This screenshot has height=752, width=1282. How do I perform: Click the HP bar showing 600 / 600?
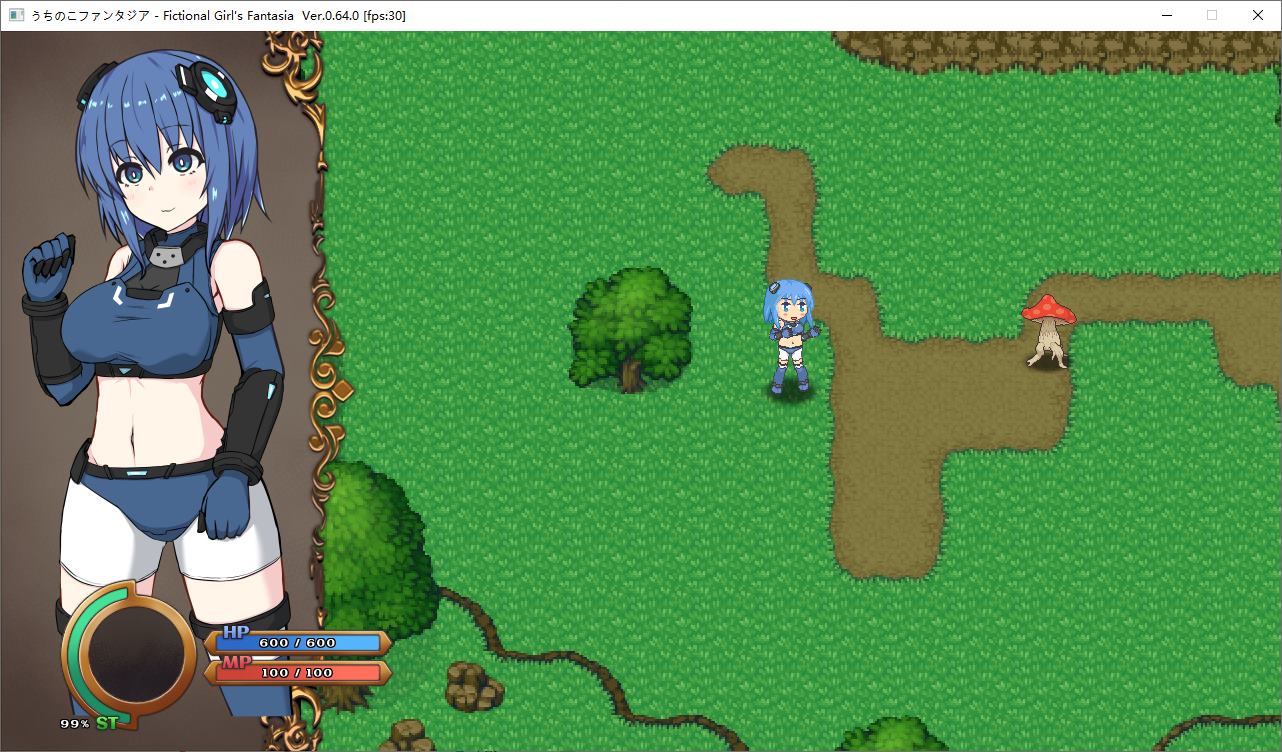[298, 642]
